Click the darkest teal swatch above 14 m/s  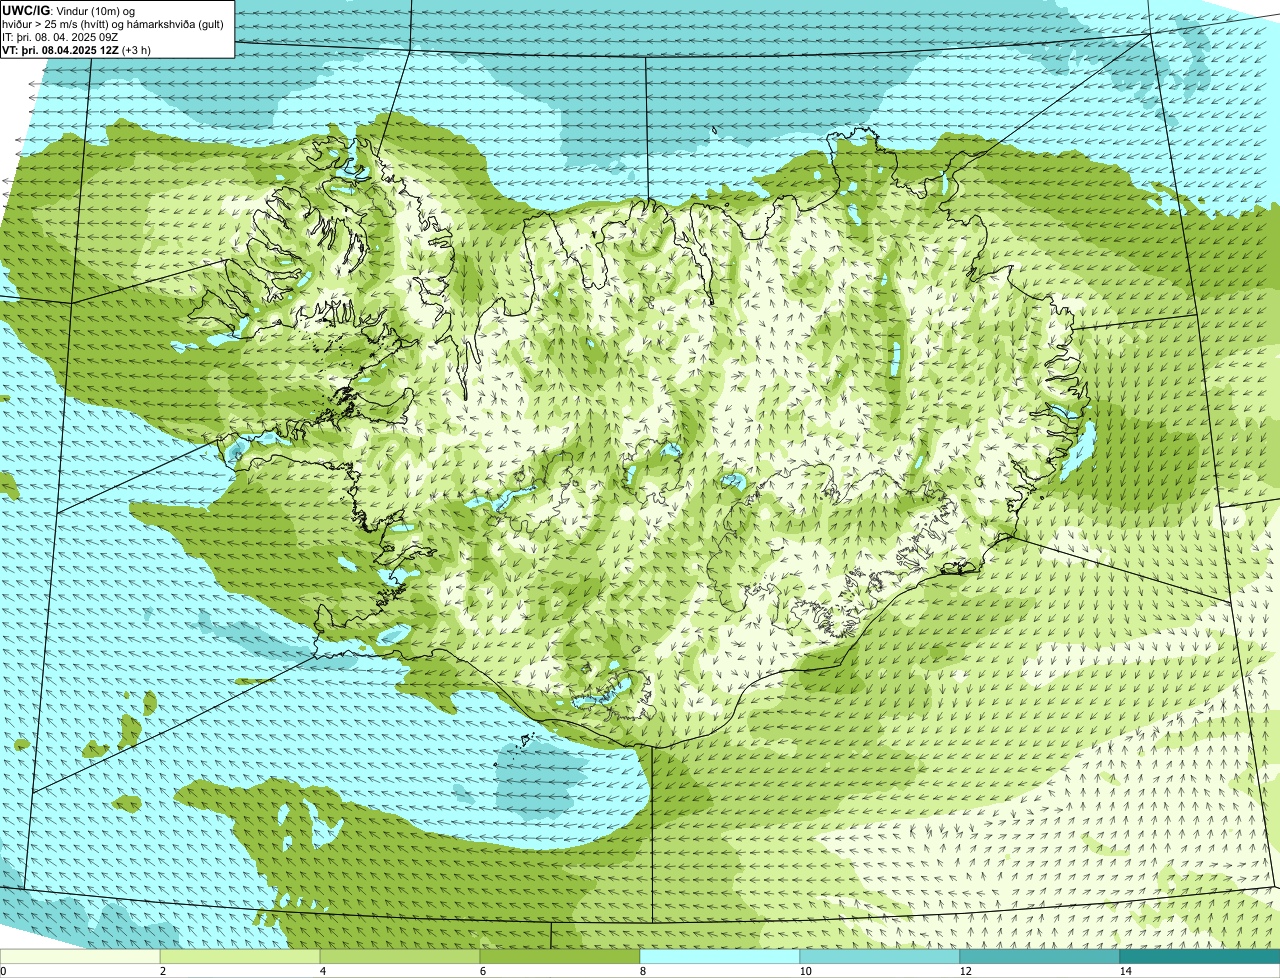(x=1200, y=956)
